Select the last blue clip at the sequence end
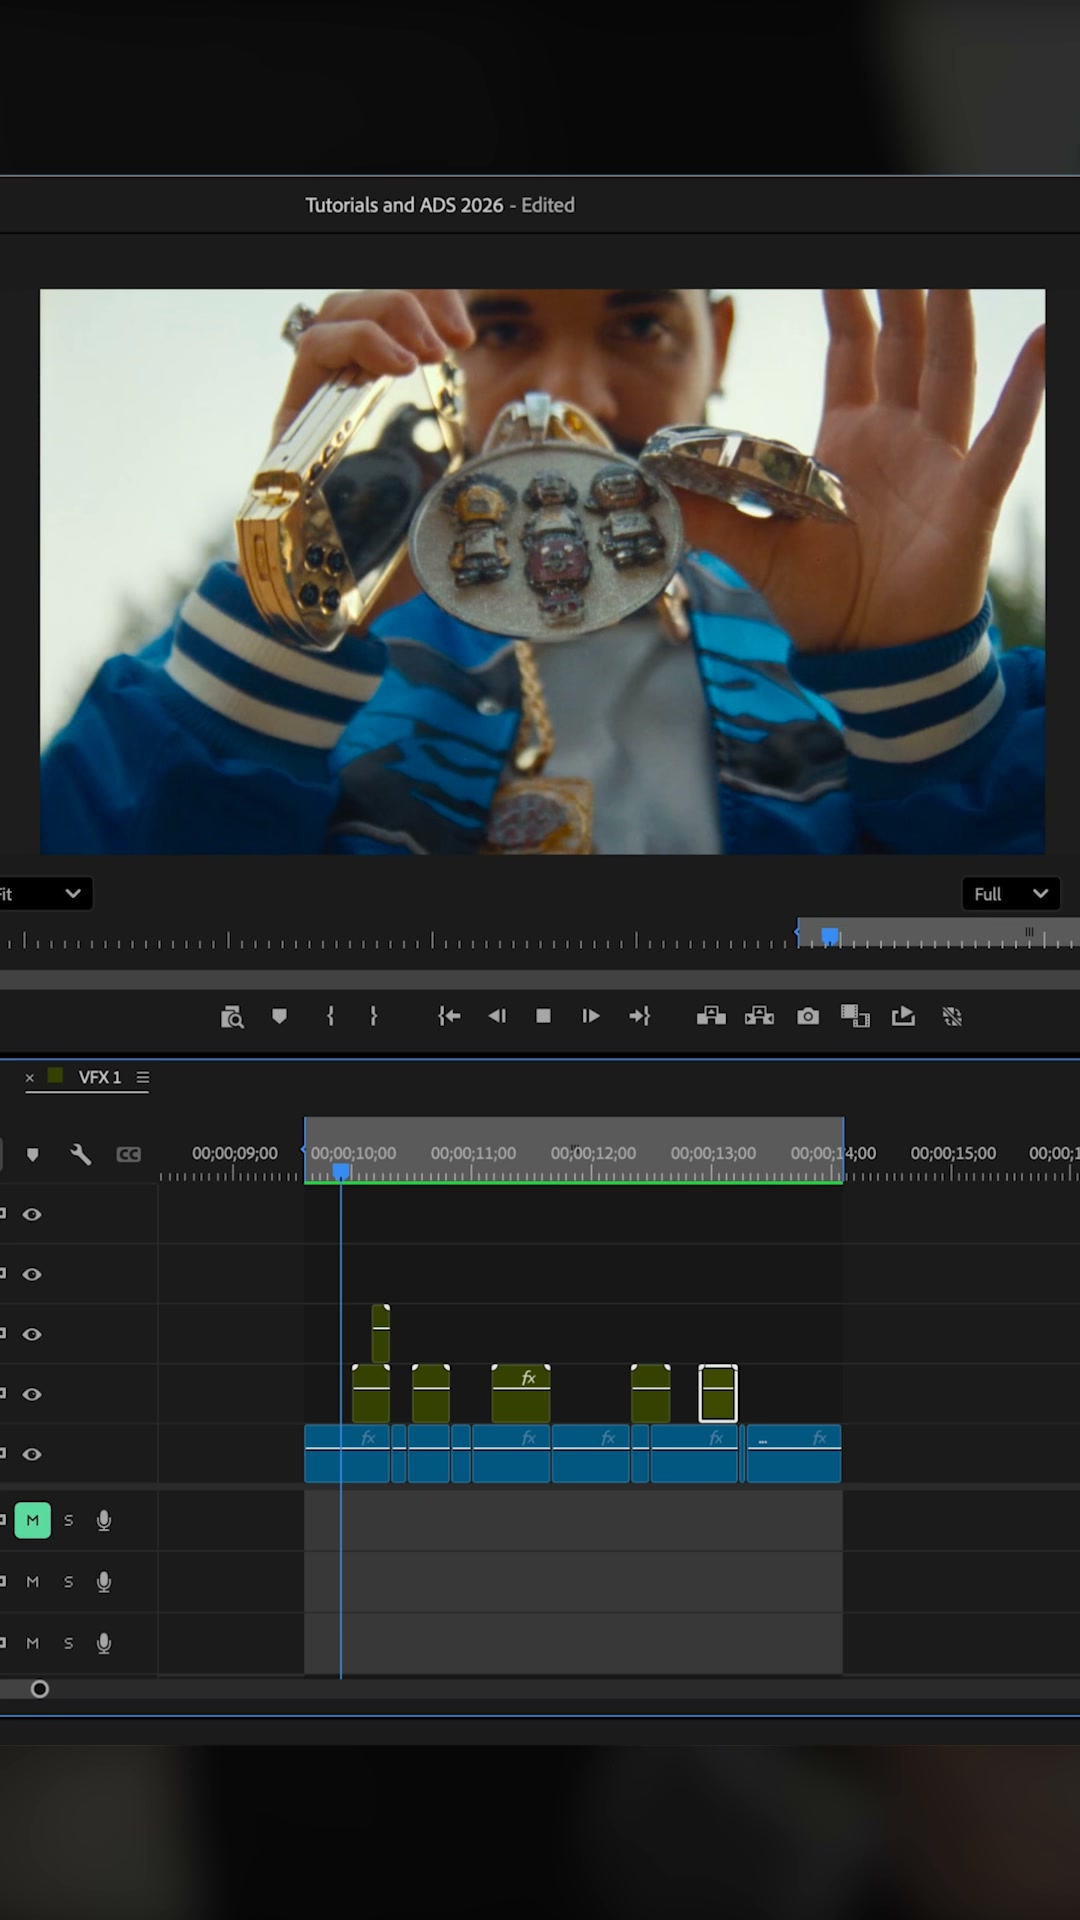This screenshot has height=1920, width=1080. coord(794,1453)
